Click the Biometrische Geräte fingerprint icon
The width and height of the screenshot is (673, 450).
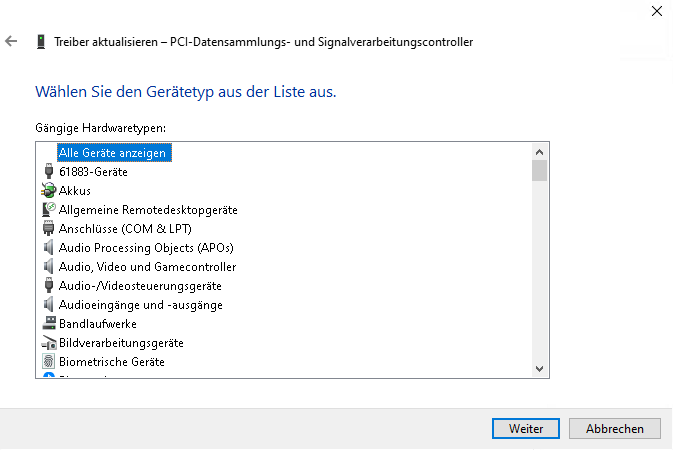pos(49,361)
